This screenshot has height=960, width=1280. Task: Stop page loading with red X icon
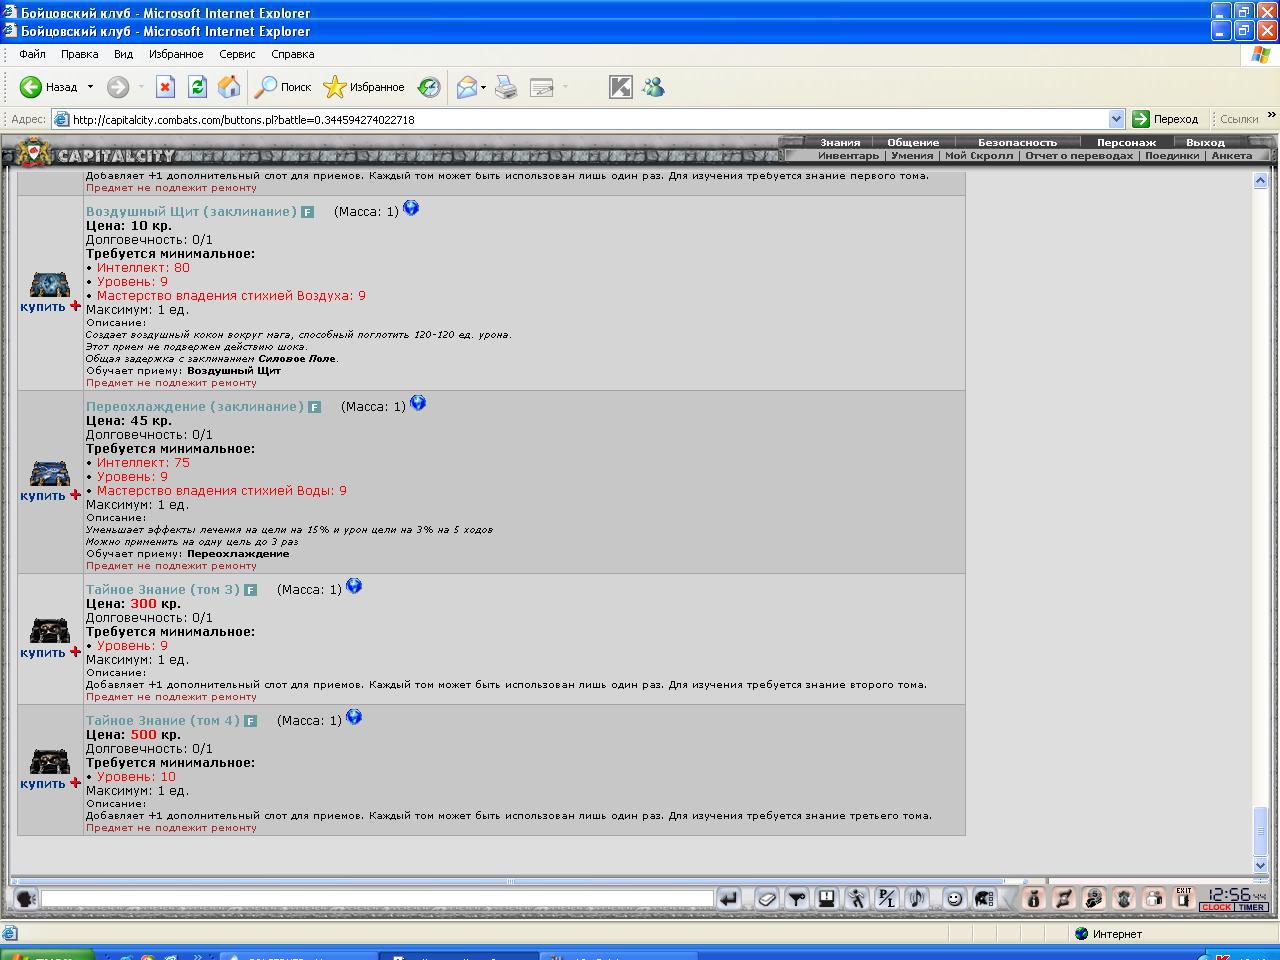pos(166,87)
